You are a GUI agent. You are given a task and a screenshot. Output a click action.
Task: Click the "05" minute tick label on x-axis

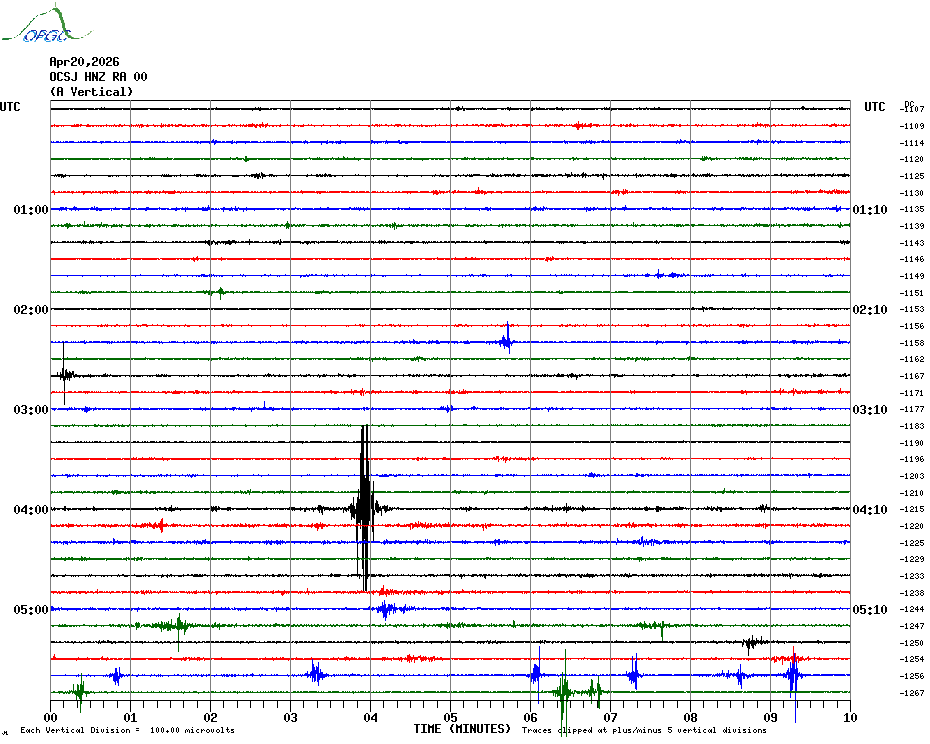tap(451, 717)
